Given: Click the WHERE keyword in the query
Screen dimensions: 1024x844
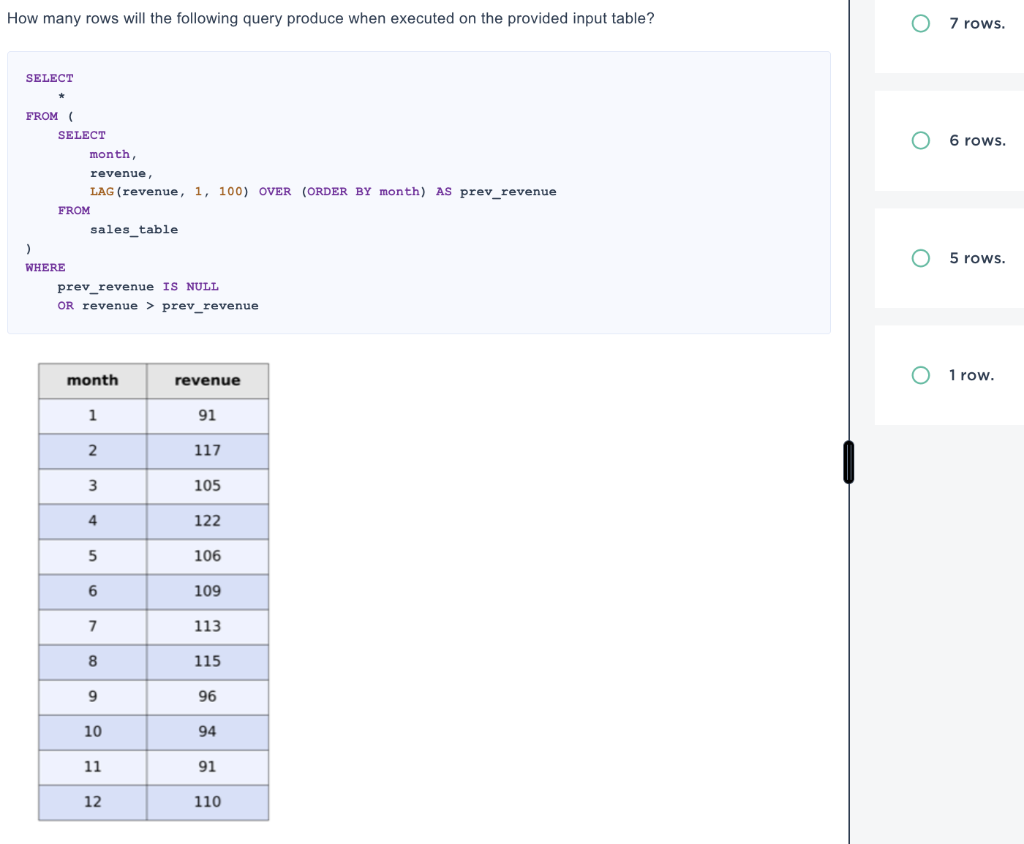Looking at the screenshot, I should (x=46, y=268).
